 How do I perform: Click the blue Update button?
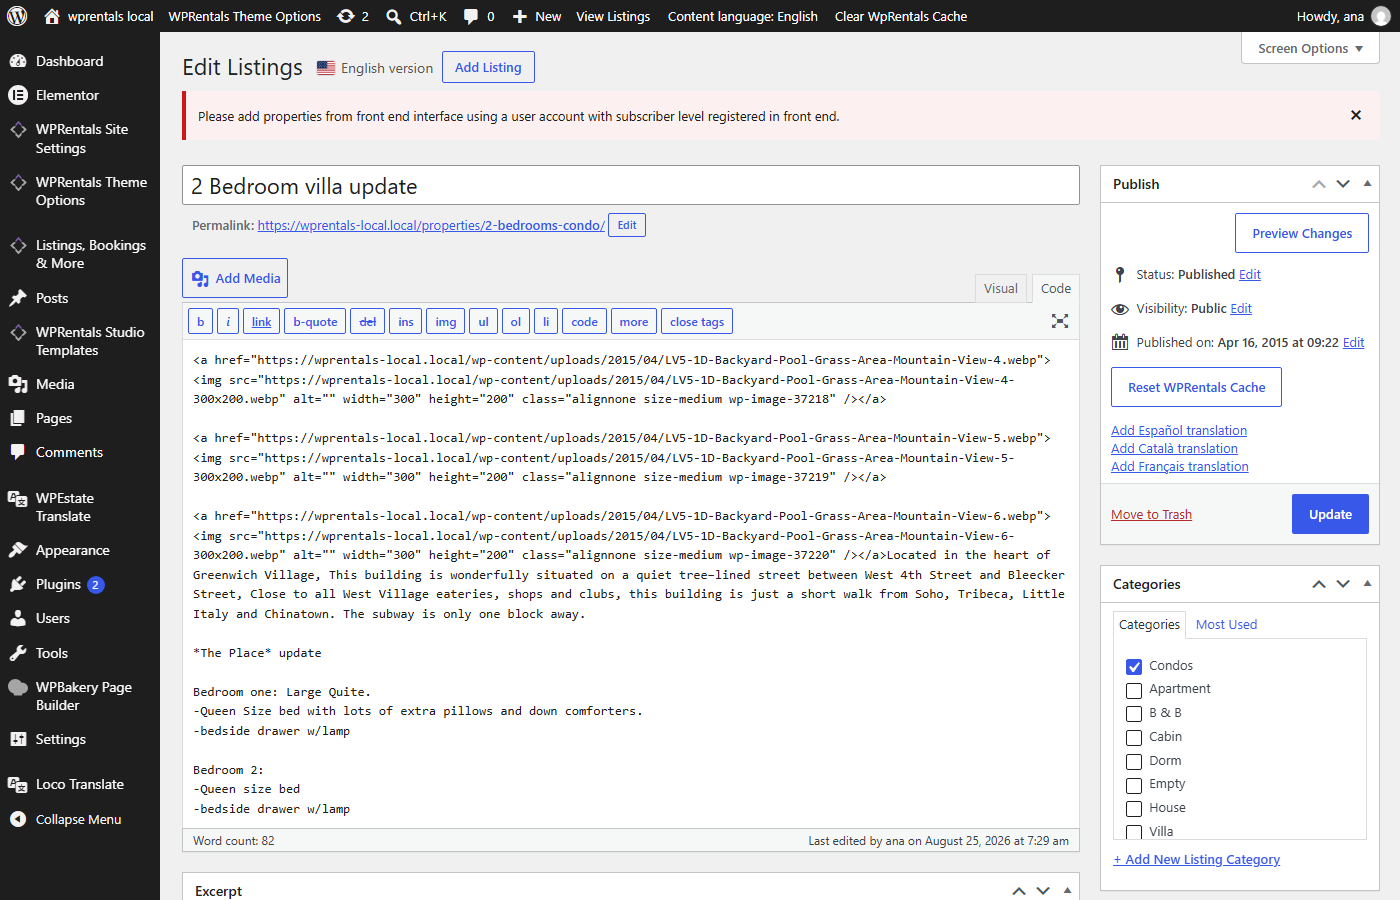coord(1330,514)
